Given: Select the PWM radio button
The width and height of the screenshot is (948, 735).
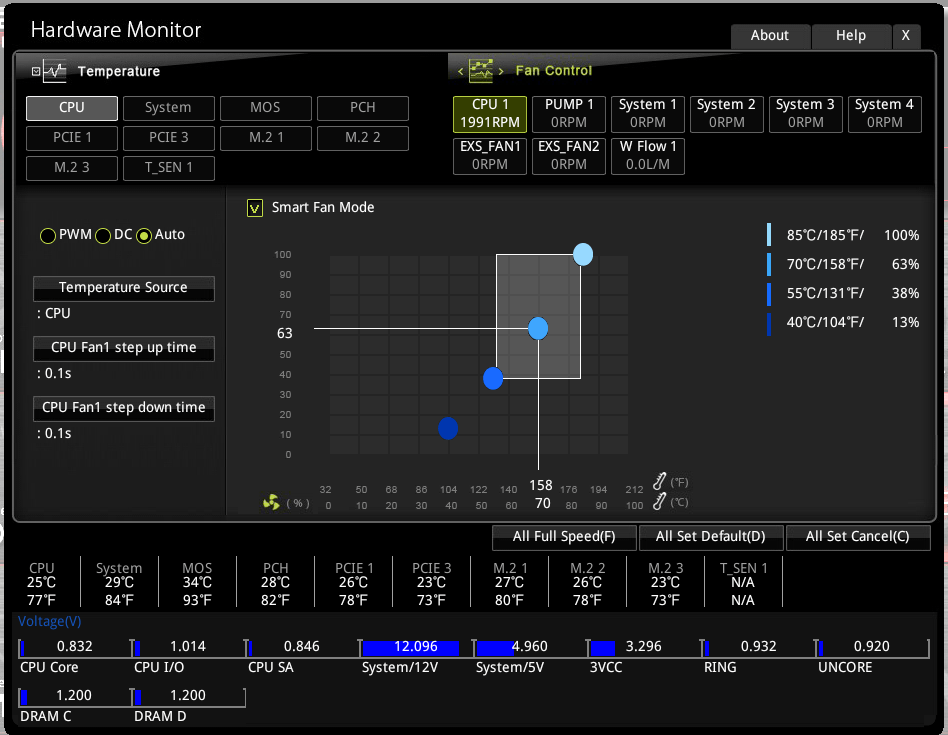Looking at the screenshot, I should click(x=48, y=235).
